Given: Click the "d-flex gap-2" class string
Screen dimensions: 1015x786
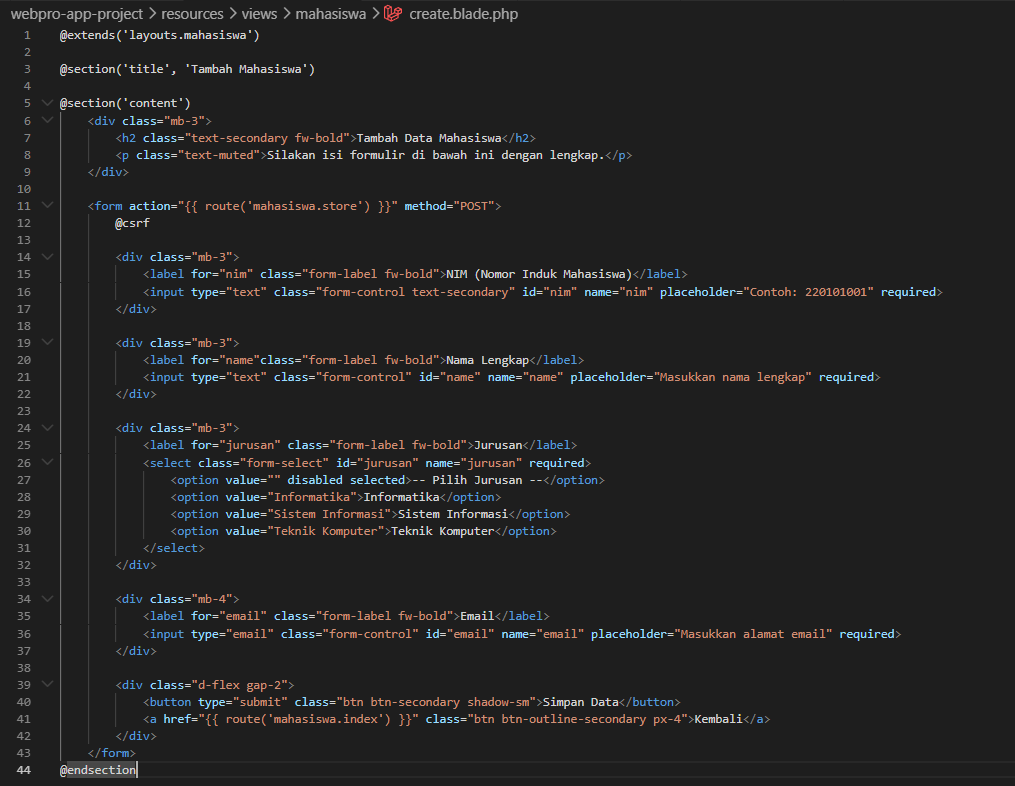Looking at the screenshot, I should 240,684.
